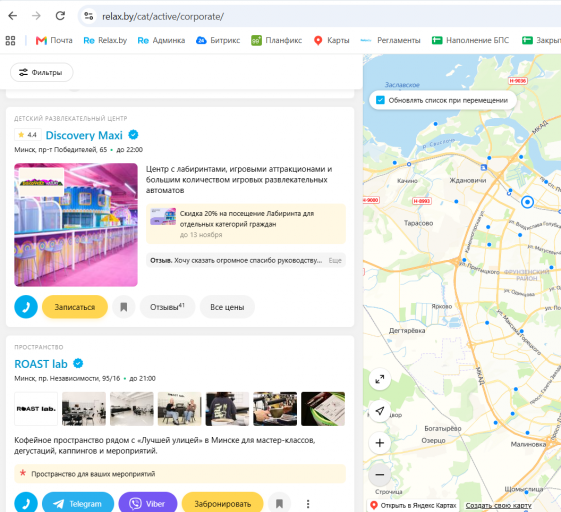
Task: Open the Discovery Maxi photo thumbnail
Action: coord(76,225)
